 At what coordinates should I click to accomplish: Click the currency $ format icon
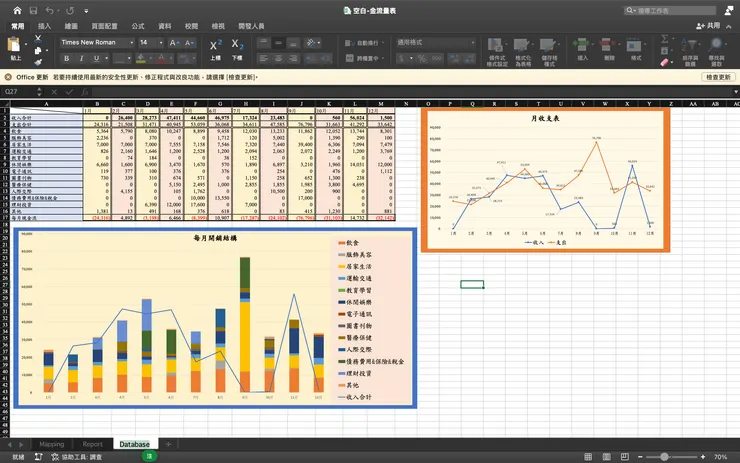[x=402, y=59]
